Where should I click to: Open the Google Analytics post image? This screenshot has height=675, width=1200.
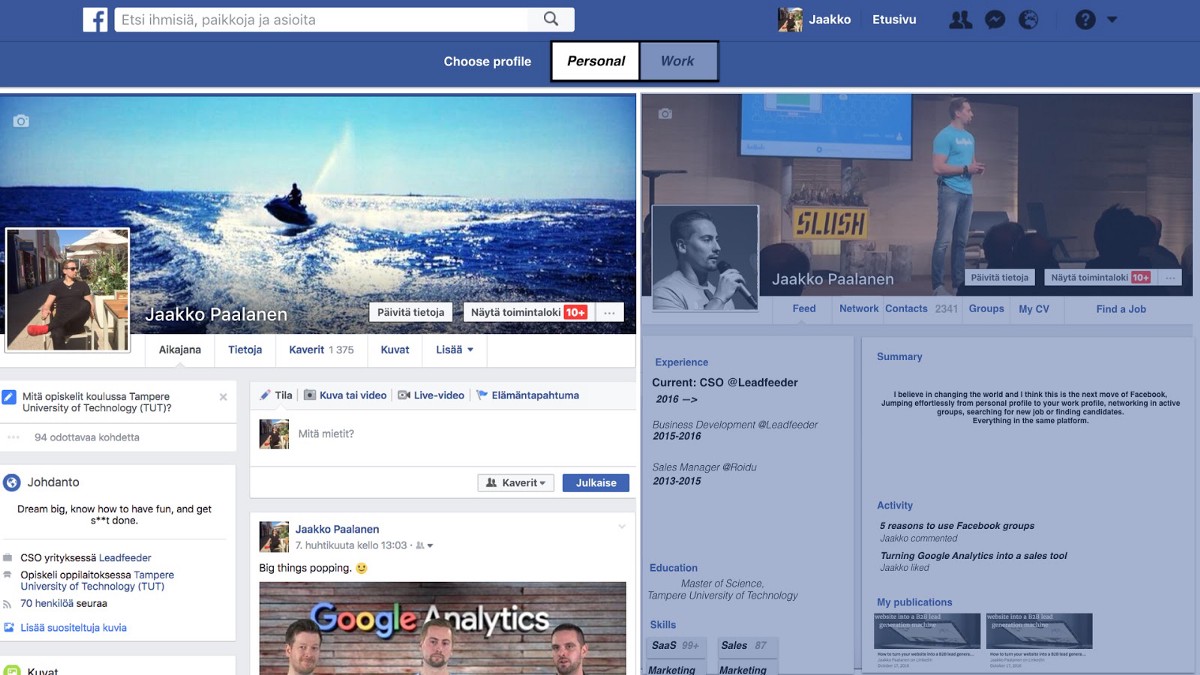[x=443, y=628]
